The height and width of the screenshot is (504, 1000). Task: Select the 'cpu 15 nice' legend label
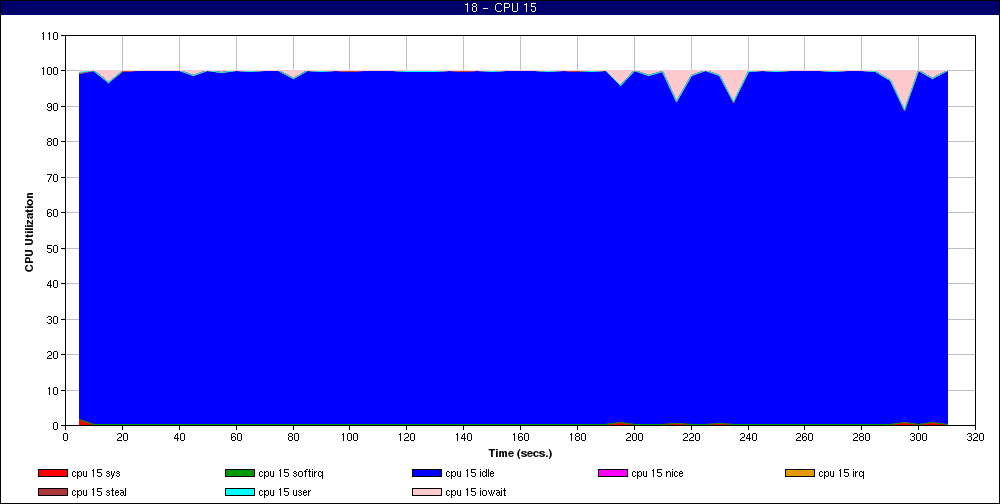pos(658,473)
